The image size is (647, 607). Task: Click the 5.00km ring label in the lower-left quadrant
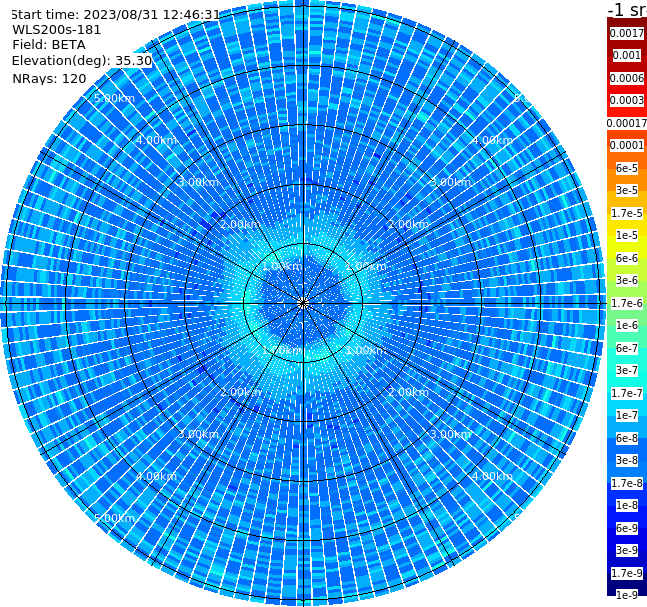pyautogui.click(x=114, y=518)
